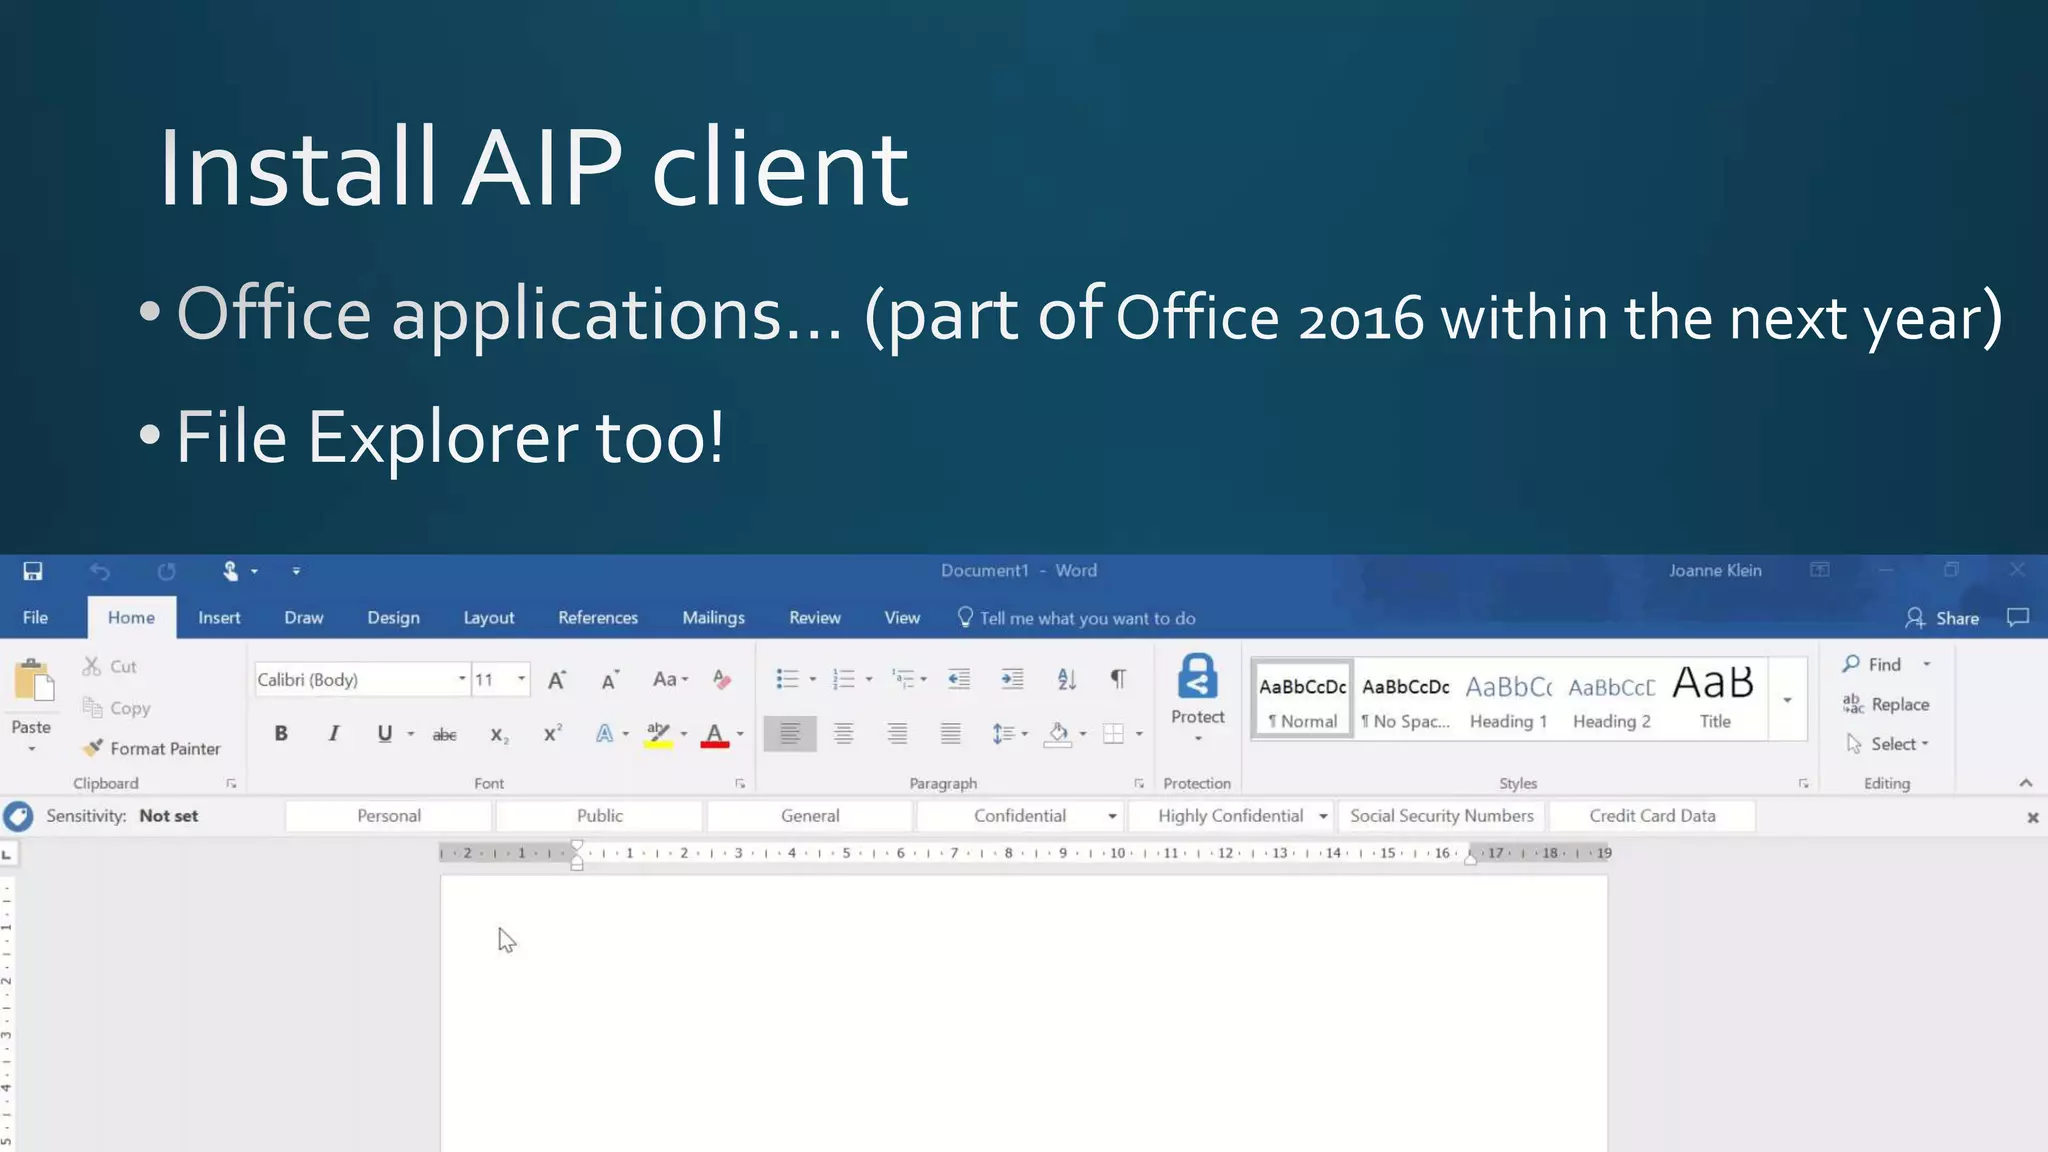Click the Save icon in title bar
This screenshot has width=2048, height=1152.
[x=33, y=571]
